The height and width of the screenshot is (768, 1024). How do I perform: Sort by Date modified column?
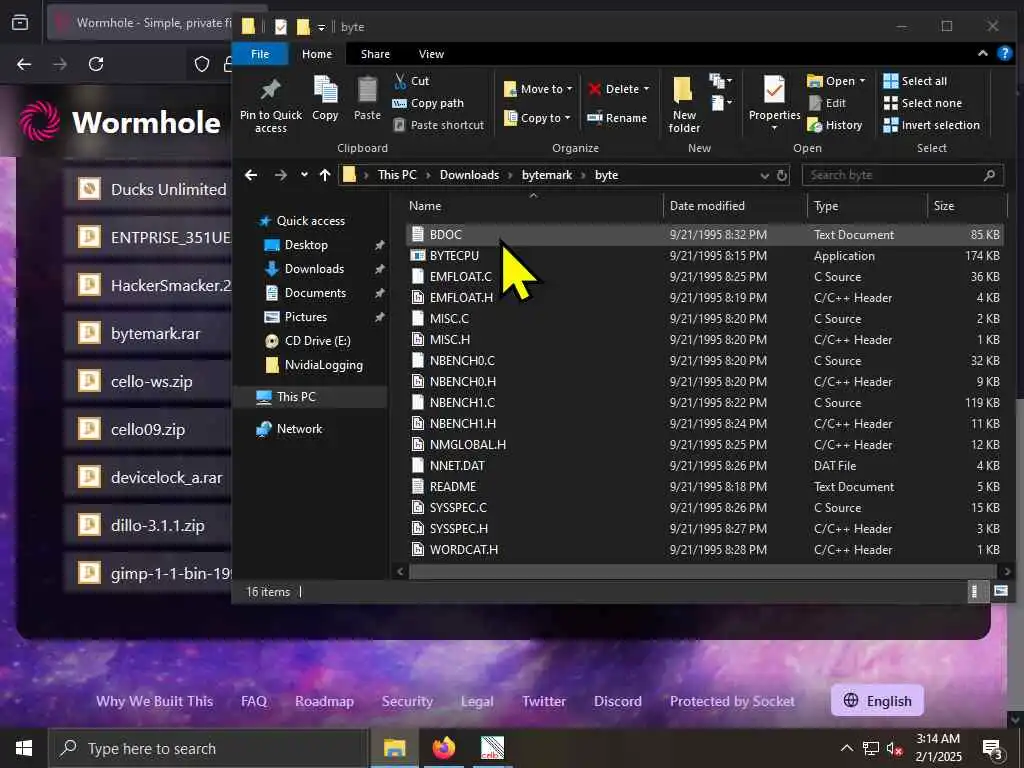[x=707, y=206]
